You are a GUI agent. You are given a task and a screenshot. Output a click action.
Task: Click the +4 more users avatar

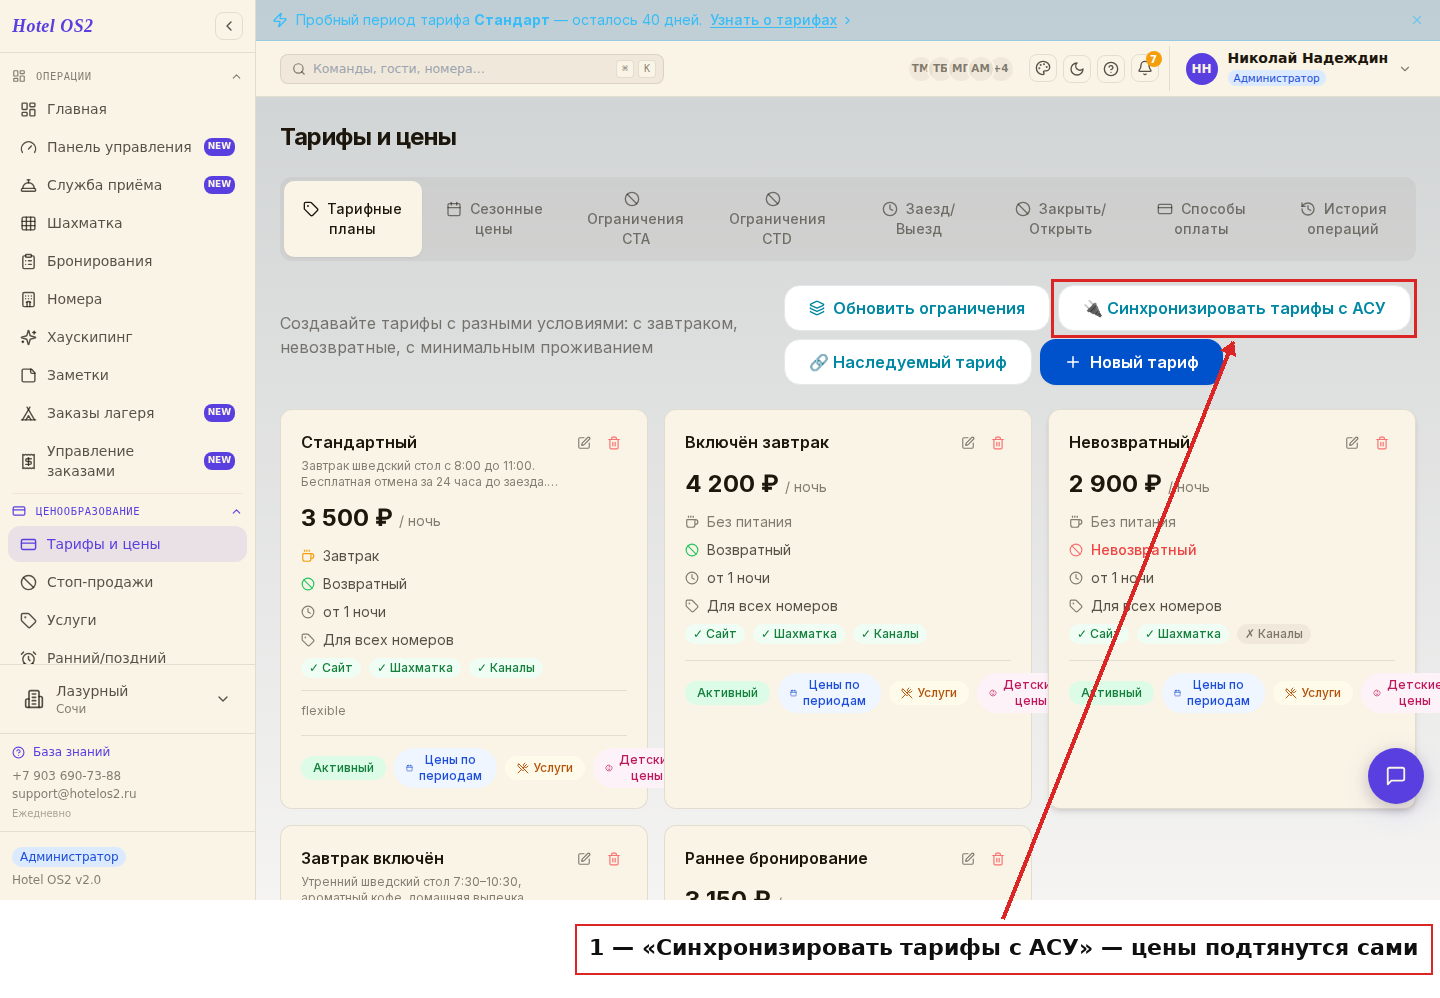tap(1001, 69)
